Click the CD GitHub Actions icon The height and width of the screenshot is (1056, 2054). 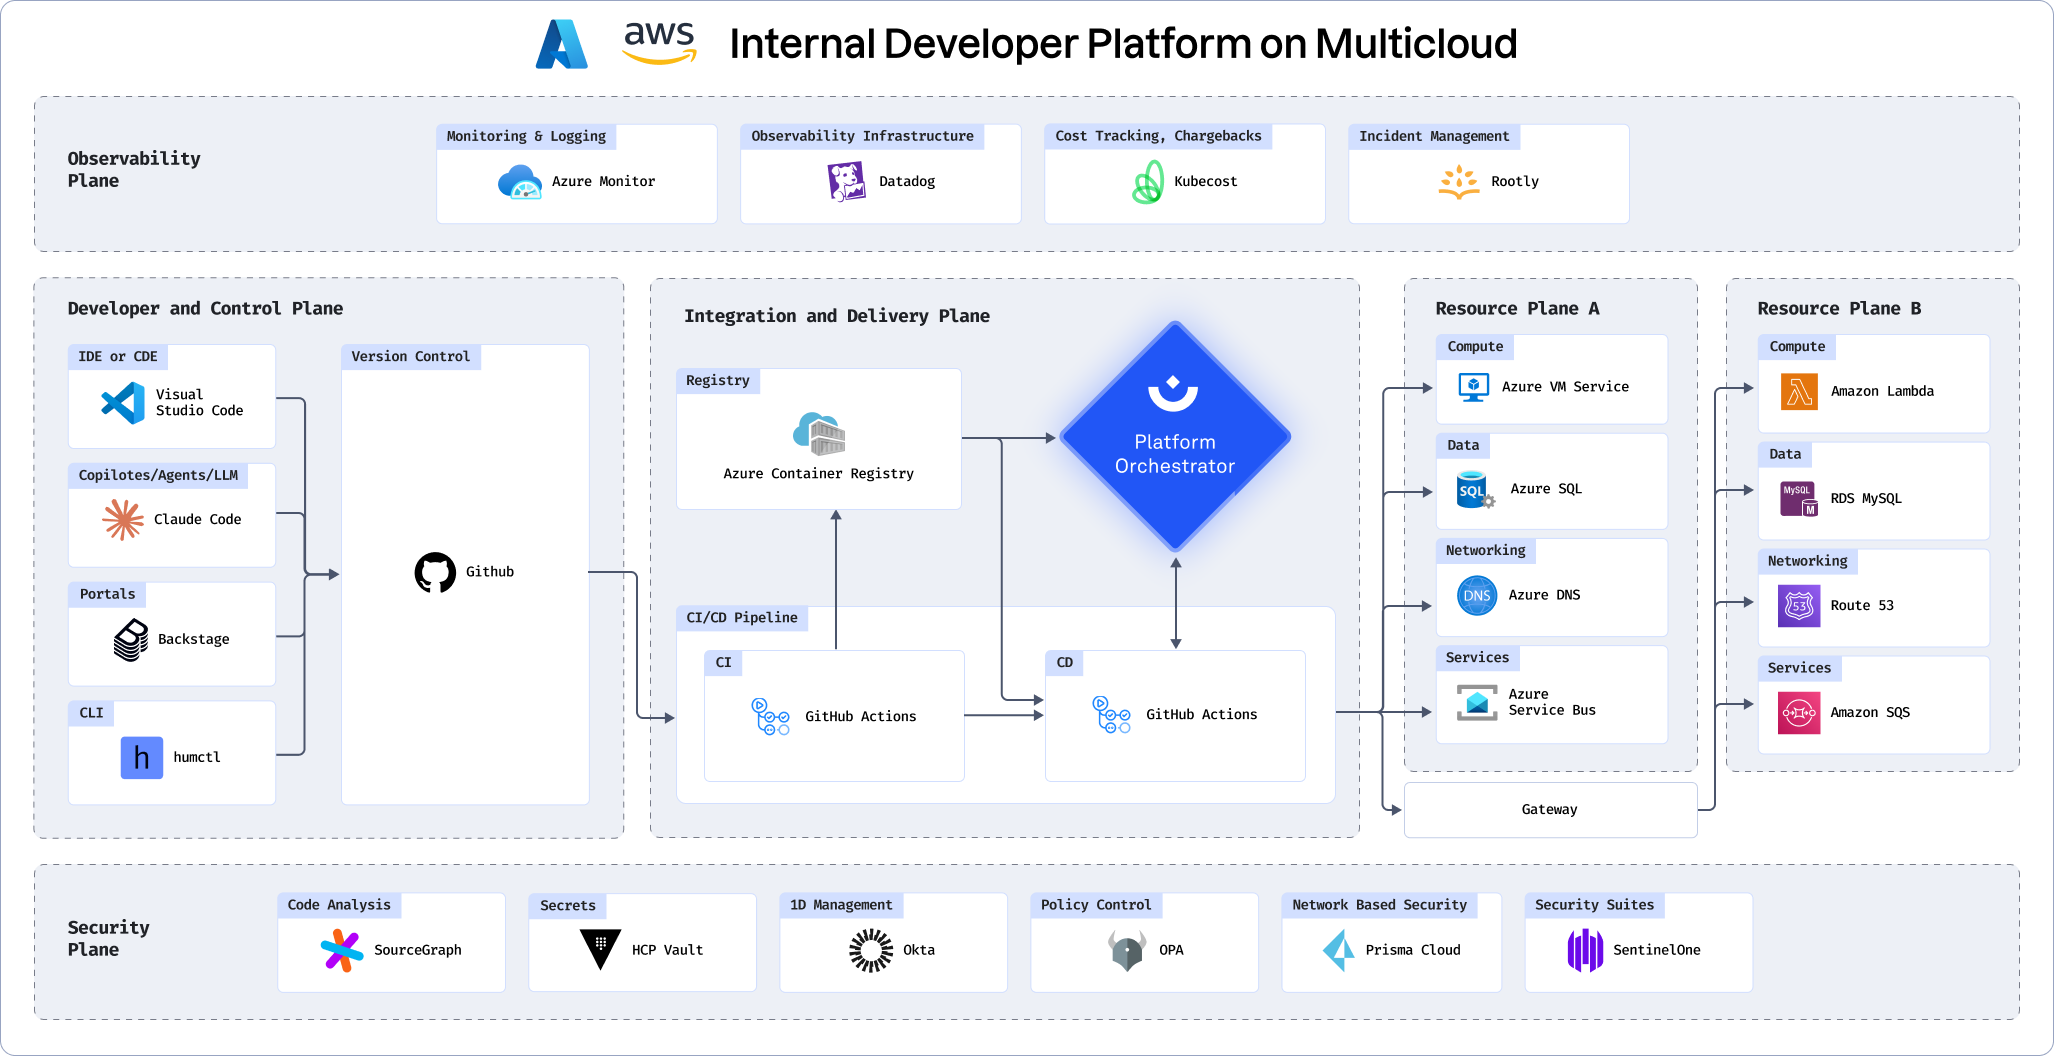[1111, 715]
